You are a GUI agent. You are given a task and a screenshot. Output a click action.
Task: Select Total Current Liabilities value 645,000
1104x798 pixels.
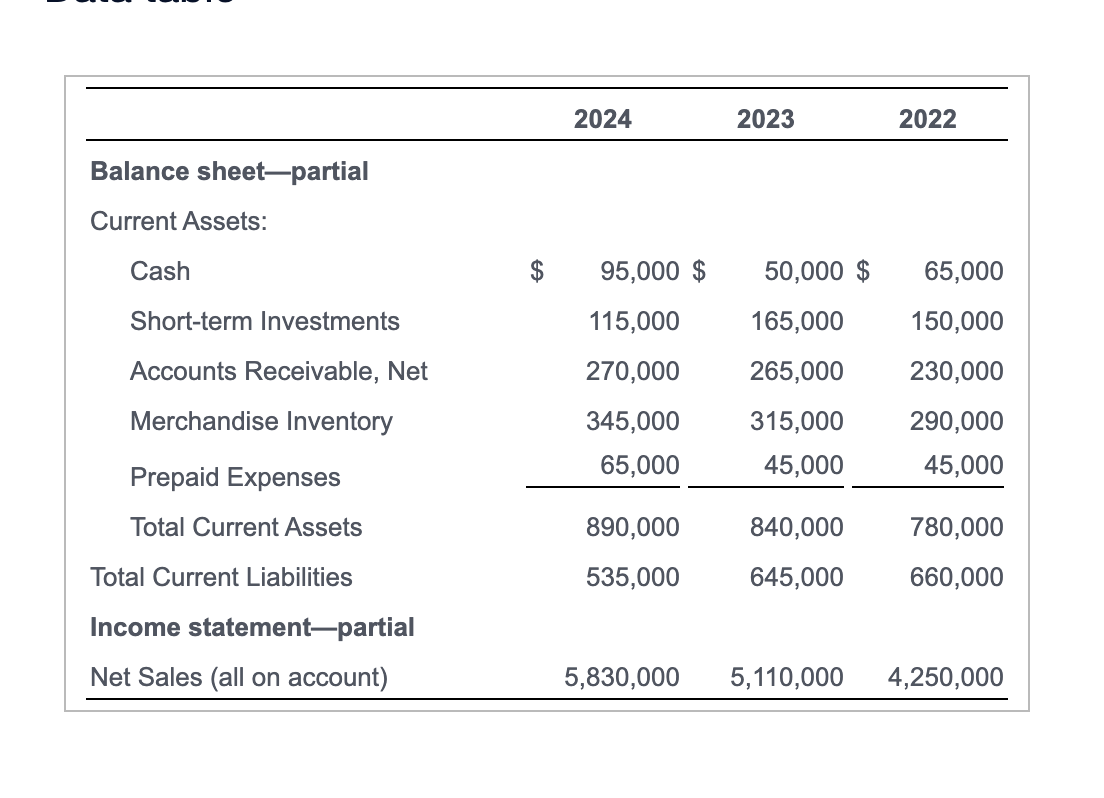click(x=796, y=578)
